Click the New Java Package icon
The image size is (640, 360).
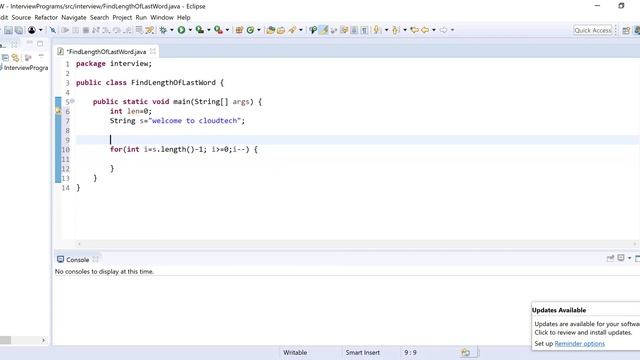(239, 30)
